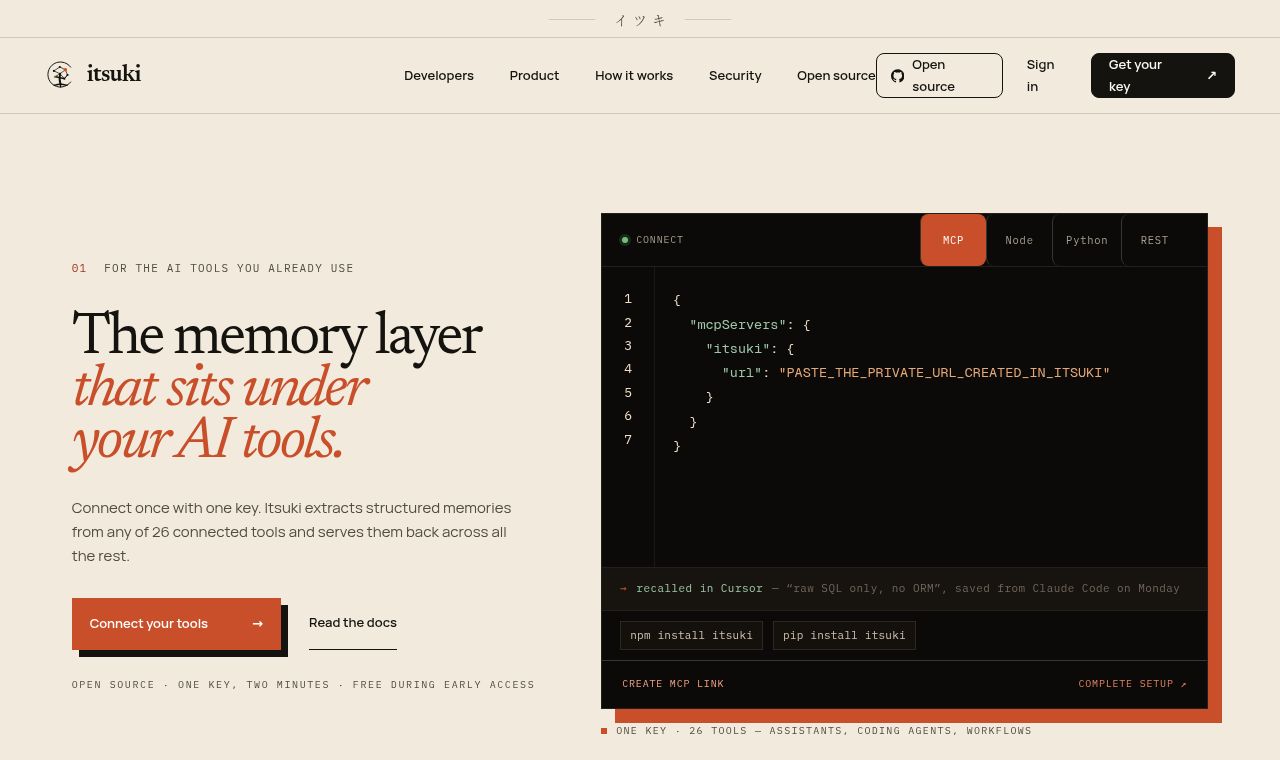Screen dimensions: 1280x760
Task: Click the pip install itsuki chip
Action: point(844,636)
